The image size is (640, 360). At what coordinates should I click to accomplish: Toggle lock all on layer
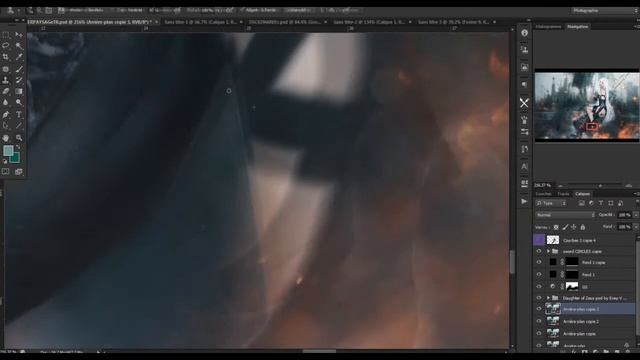click(583, 227)
